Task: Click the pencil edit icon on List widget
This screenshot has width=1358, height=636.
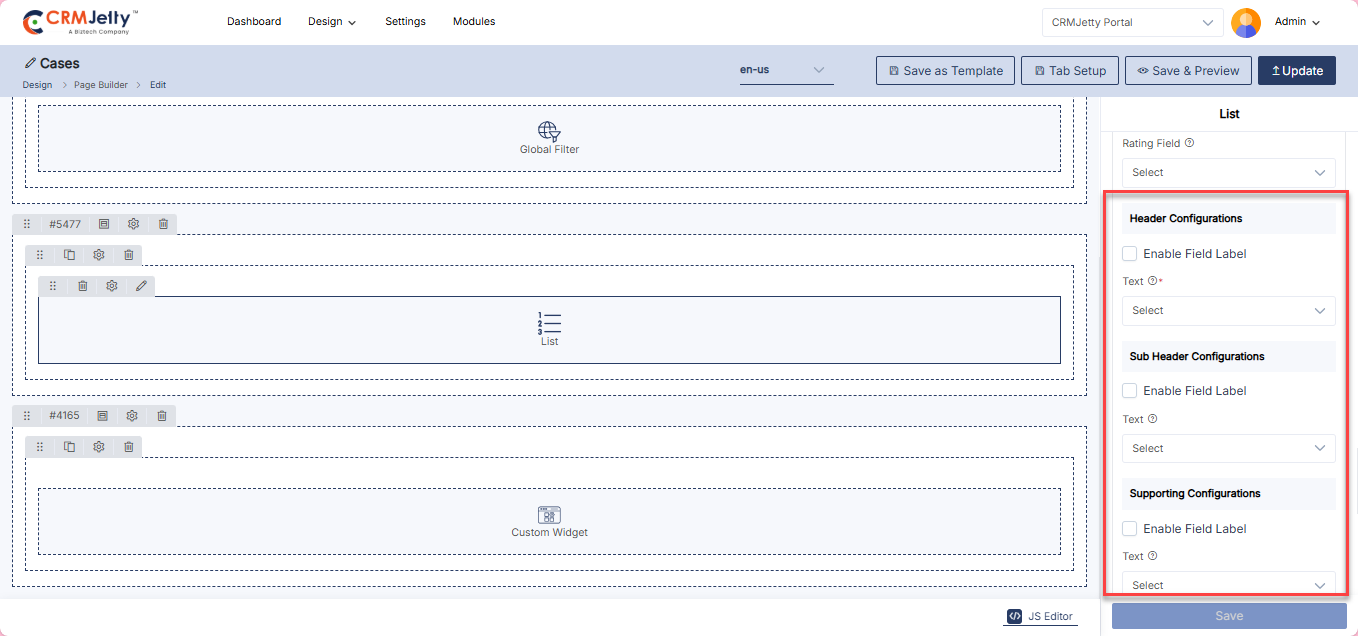Action: (141, 286)
